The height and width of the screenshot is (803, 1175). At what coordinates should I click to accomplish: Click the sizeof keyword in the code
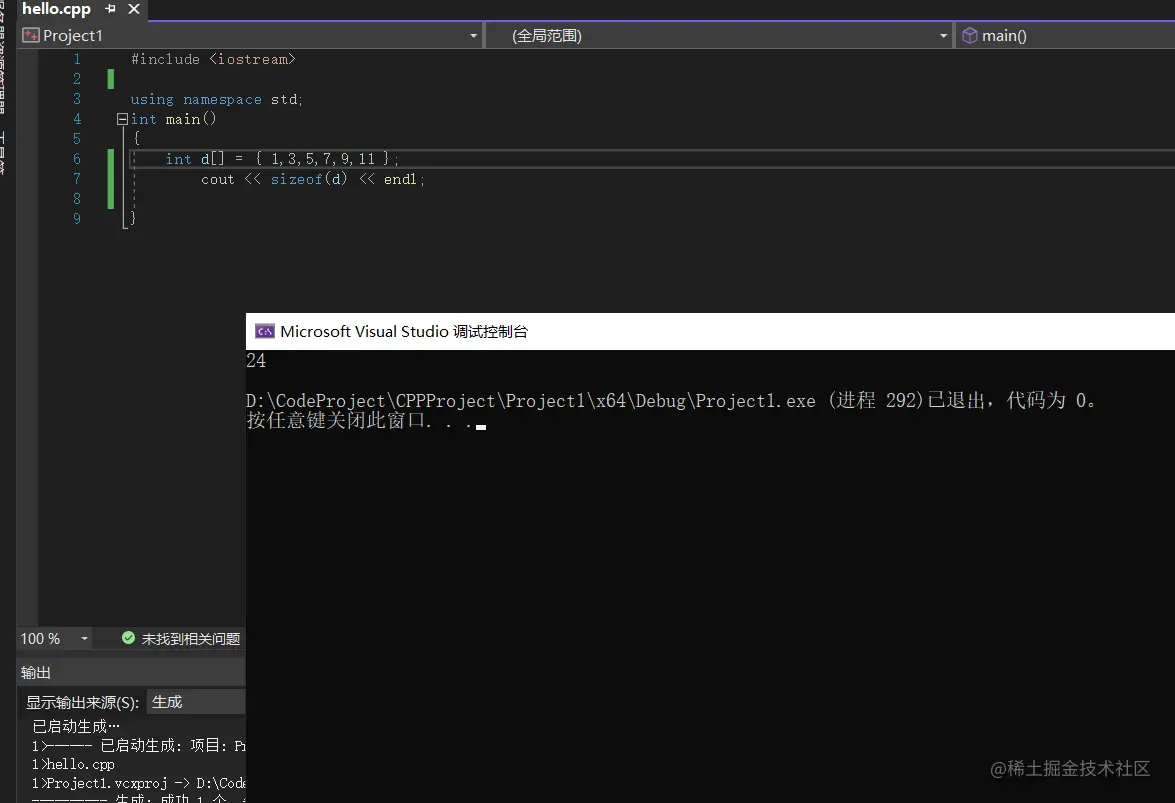pos(297,179)
